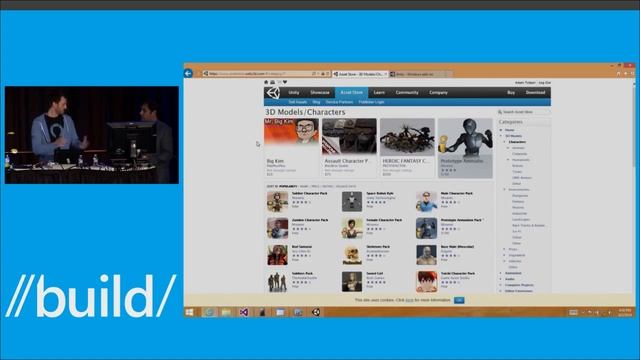The height and width of the screenshot is (360, 640).
Task: Switch to the Asset Store 3D Models browser tab
Action: (x=361, y=74)
